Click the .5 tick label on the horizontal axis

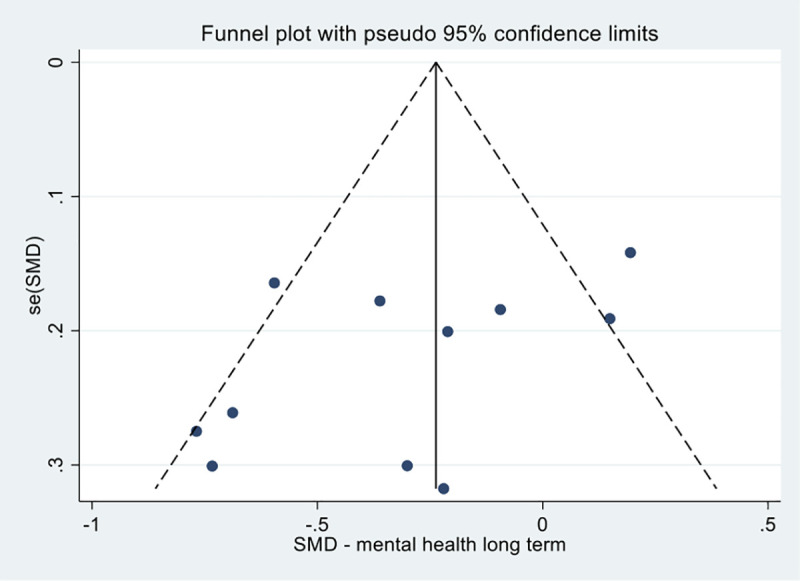[768, 523]
